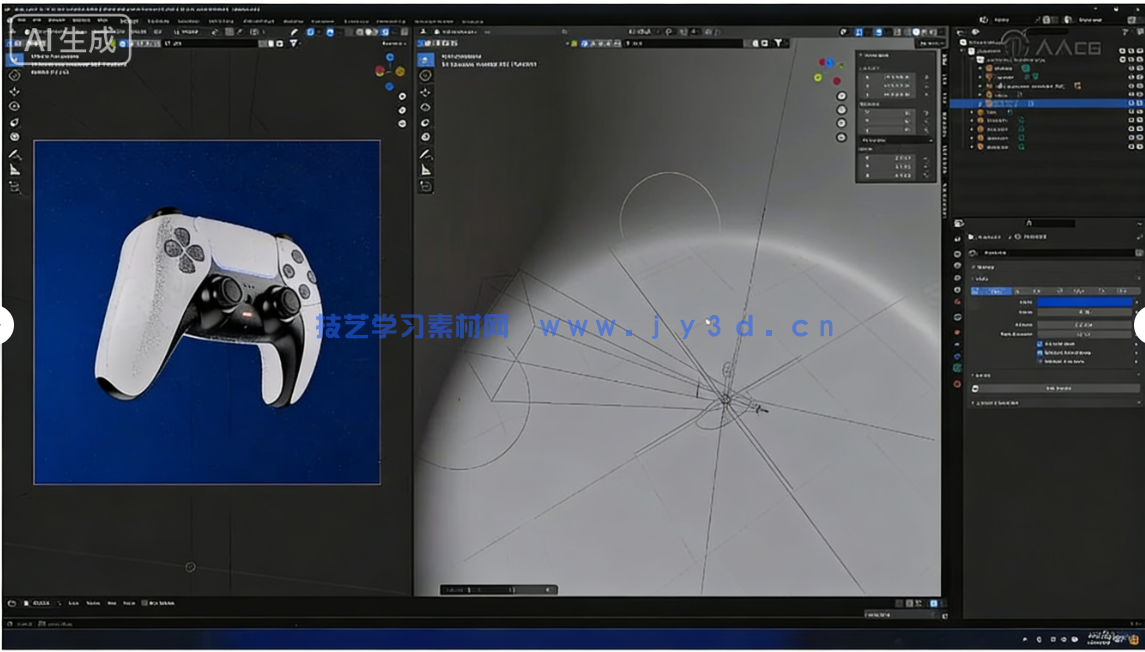Viewport: 1145px width, 652px height.
Task: Click the blue Color swatch in World properties
Action: click(x=1085, y=302)
